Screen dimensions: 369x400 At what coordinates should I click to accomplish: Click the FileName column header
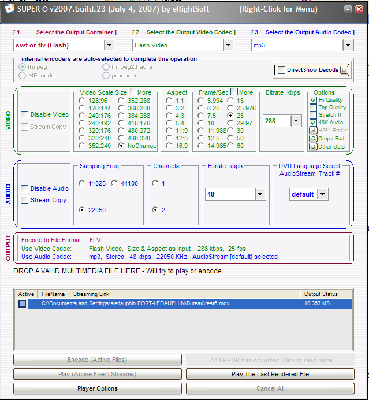point(53,294)
